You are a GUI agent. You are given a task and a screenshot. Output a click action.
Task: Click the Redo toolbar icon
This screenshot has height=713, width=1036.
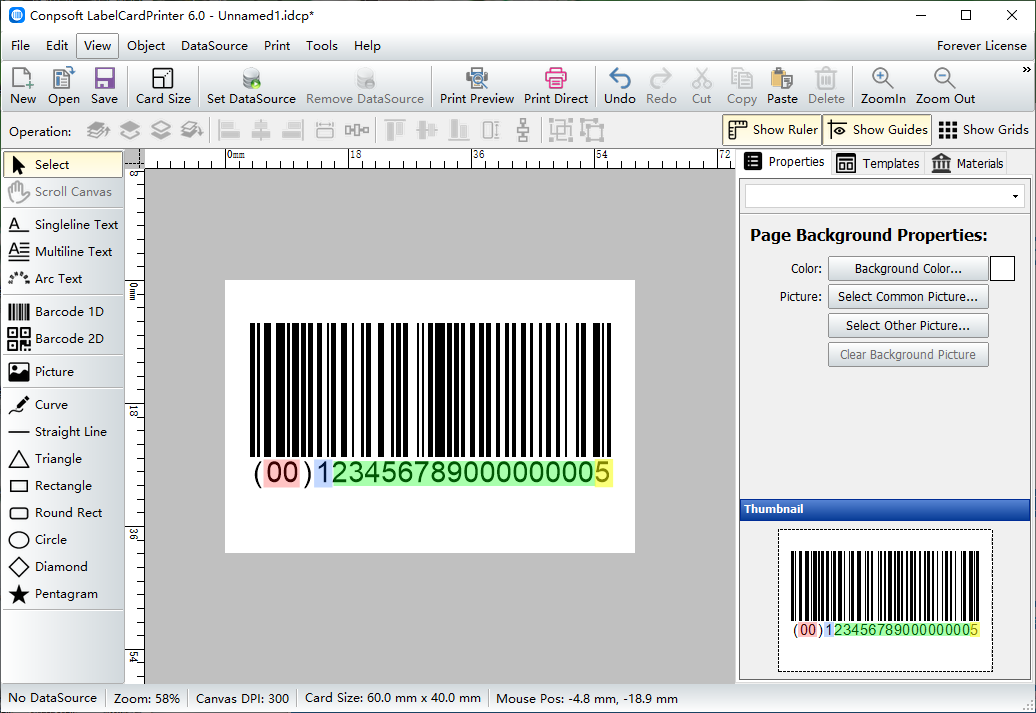(x=661, y=86)
